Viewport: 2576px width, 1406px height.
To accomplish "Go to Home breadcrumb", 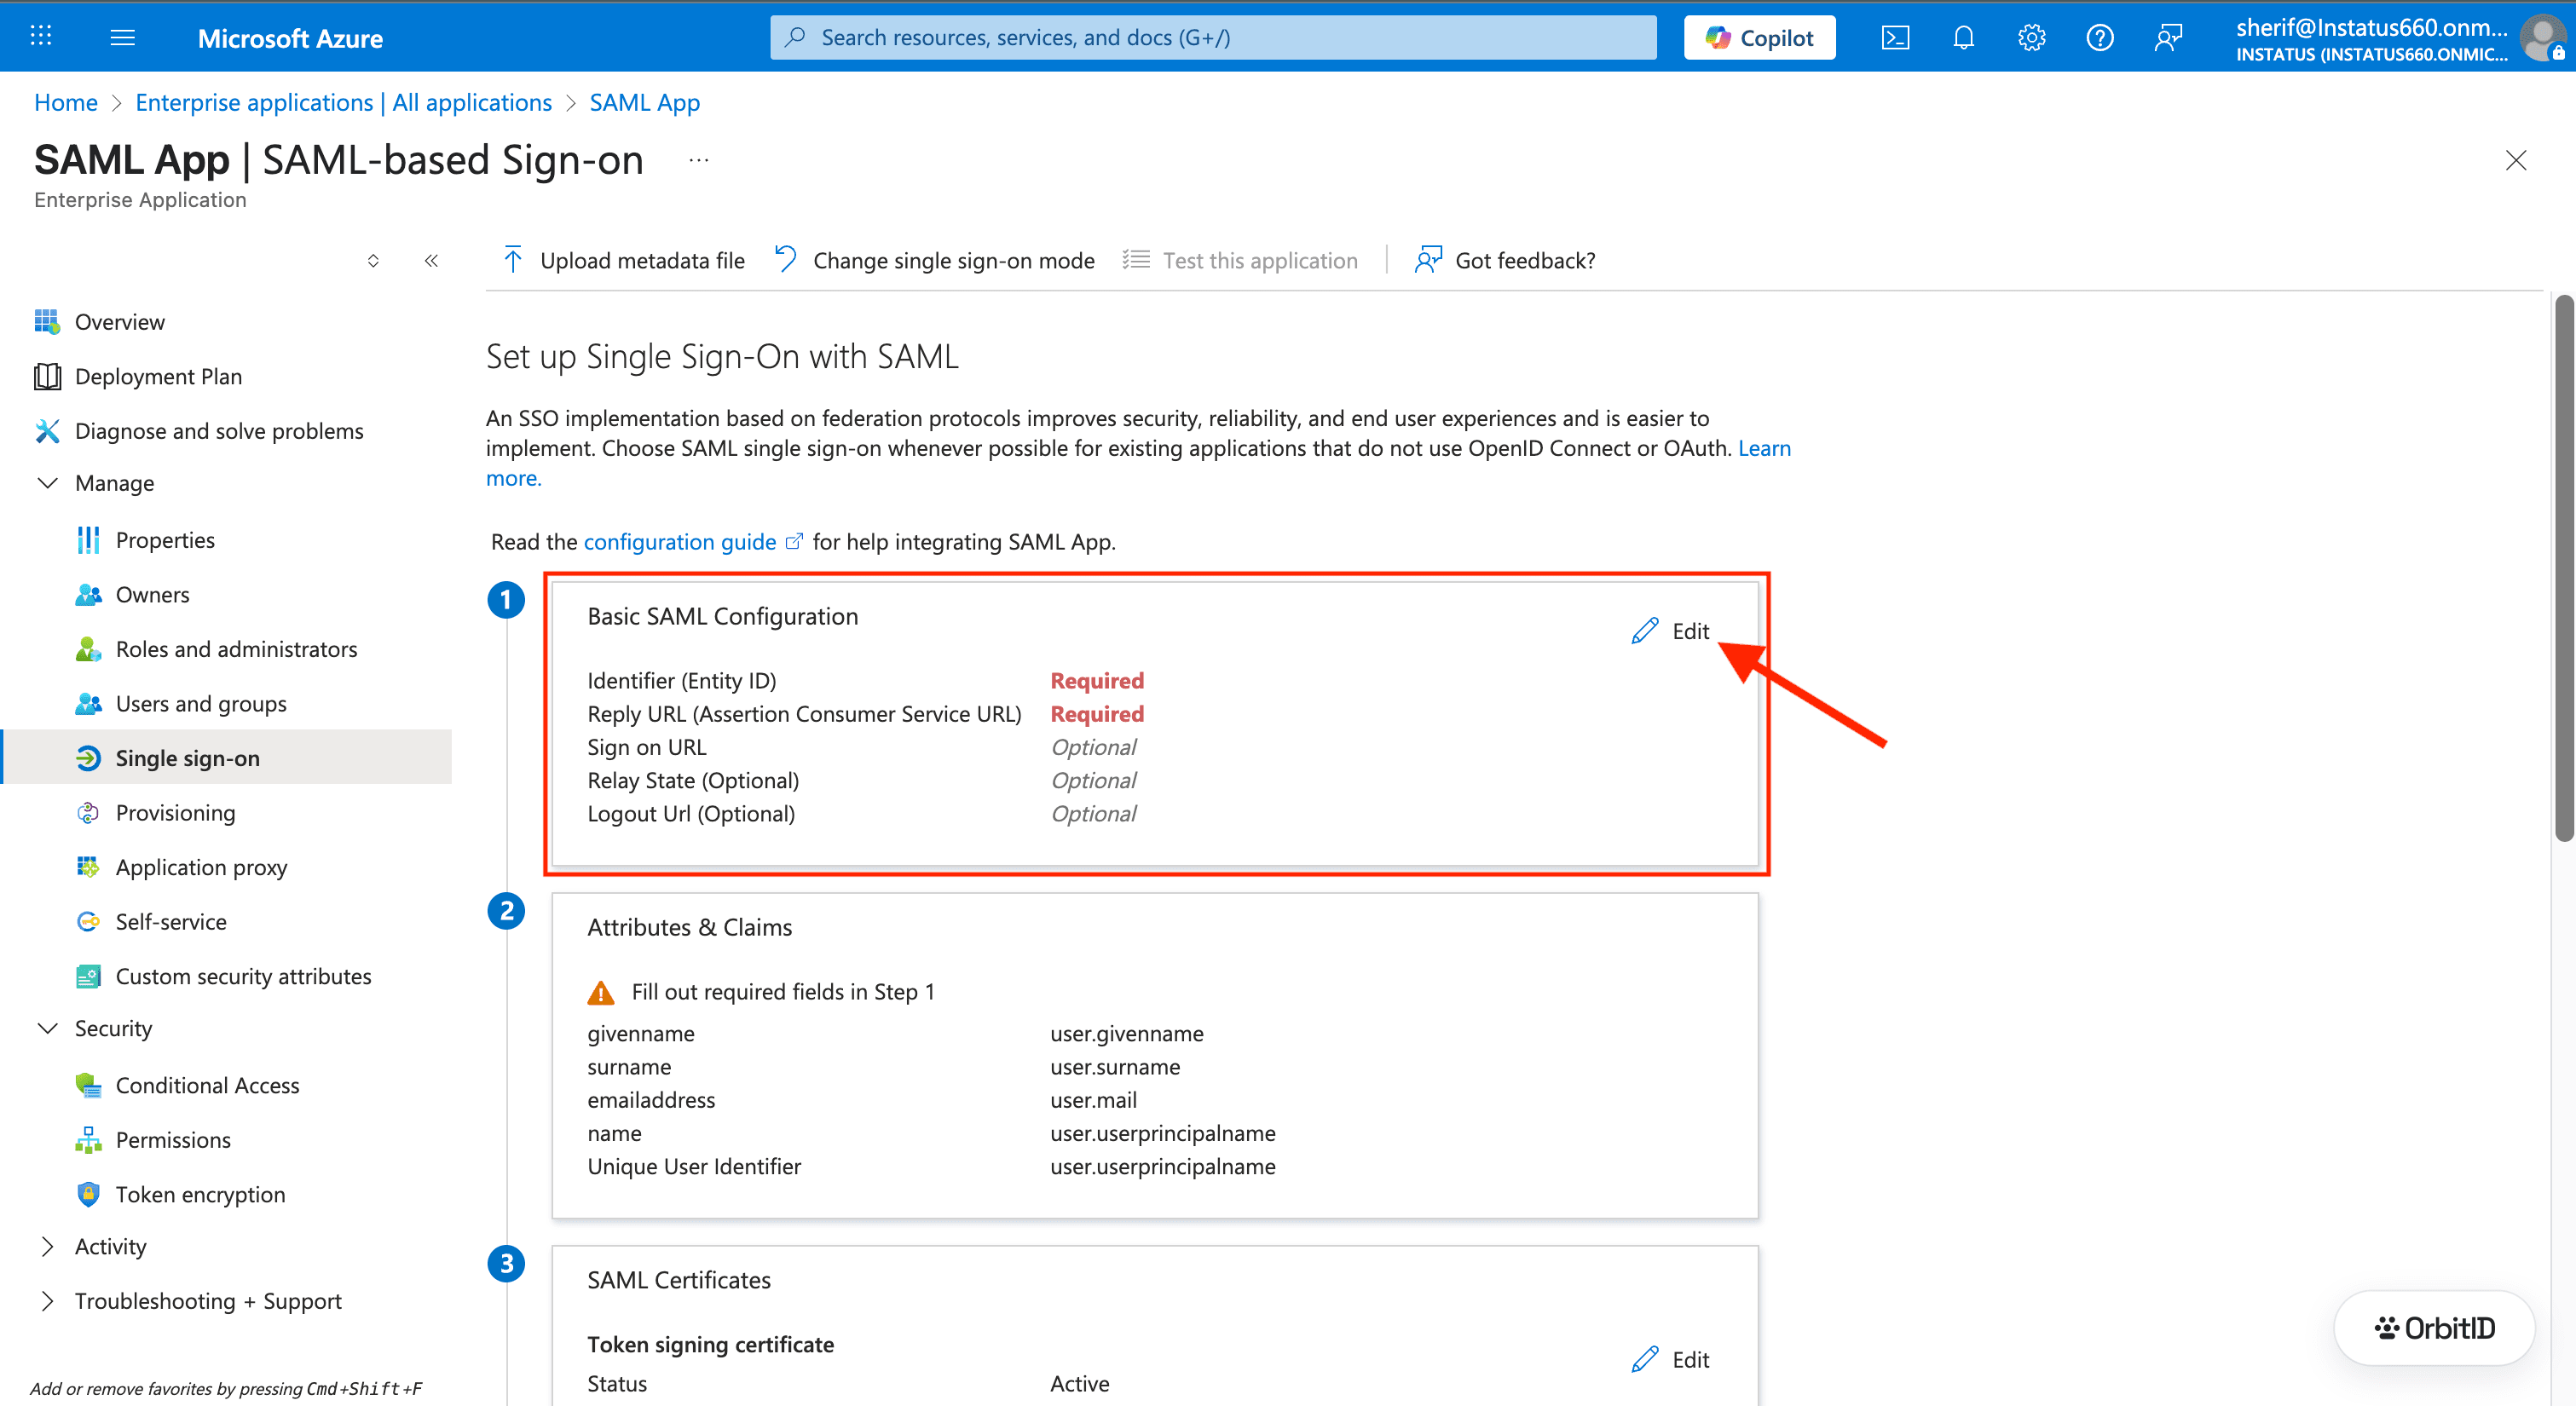I will [66, 102].
